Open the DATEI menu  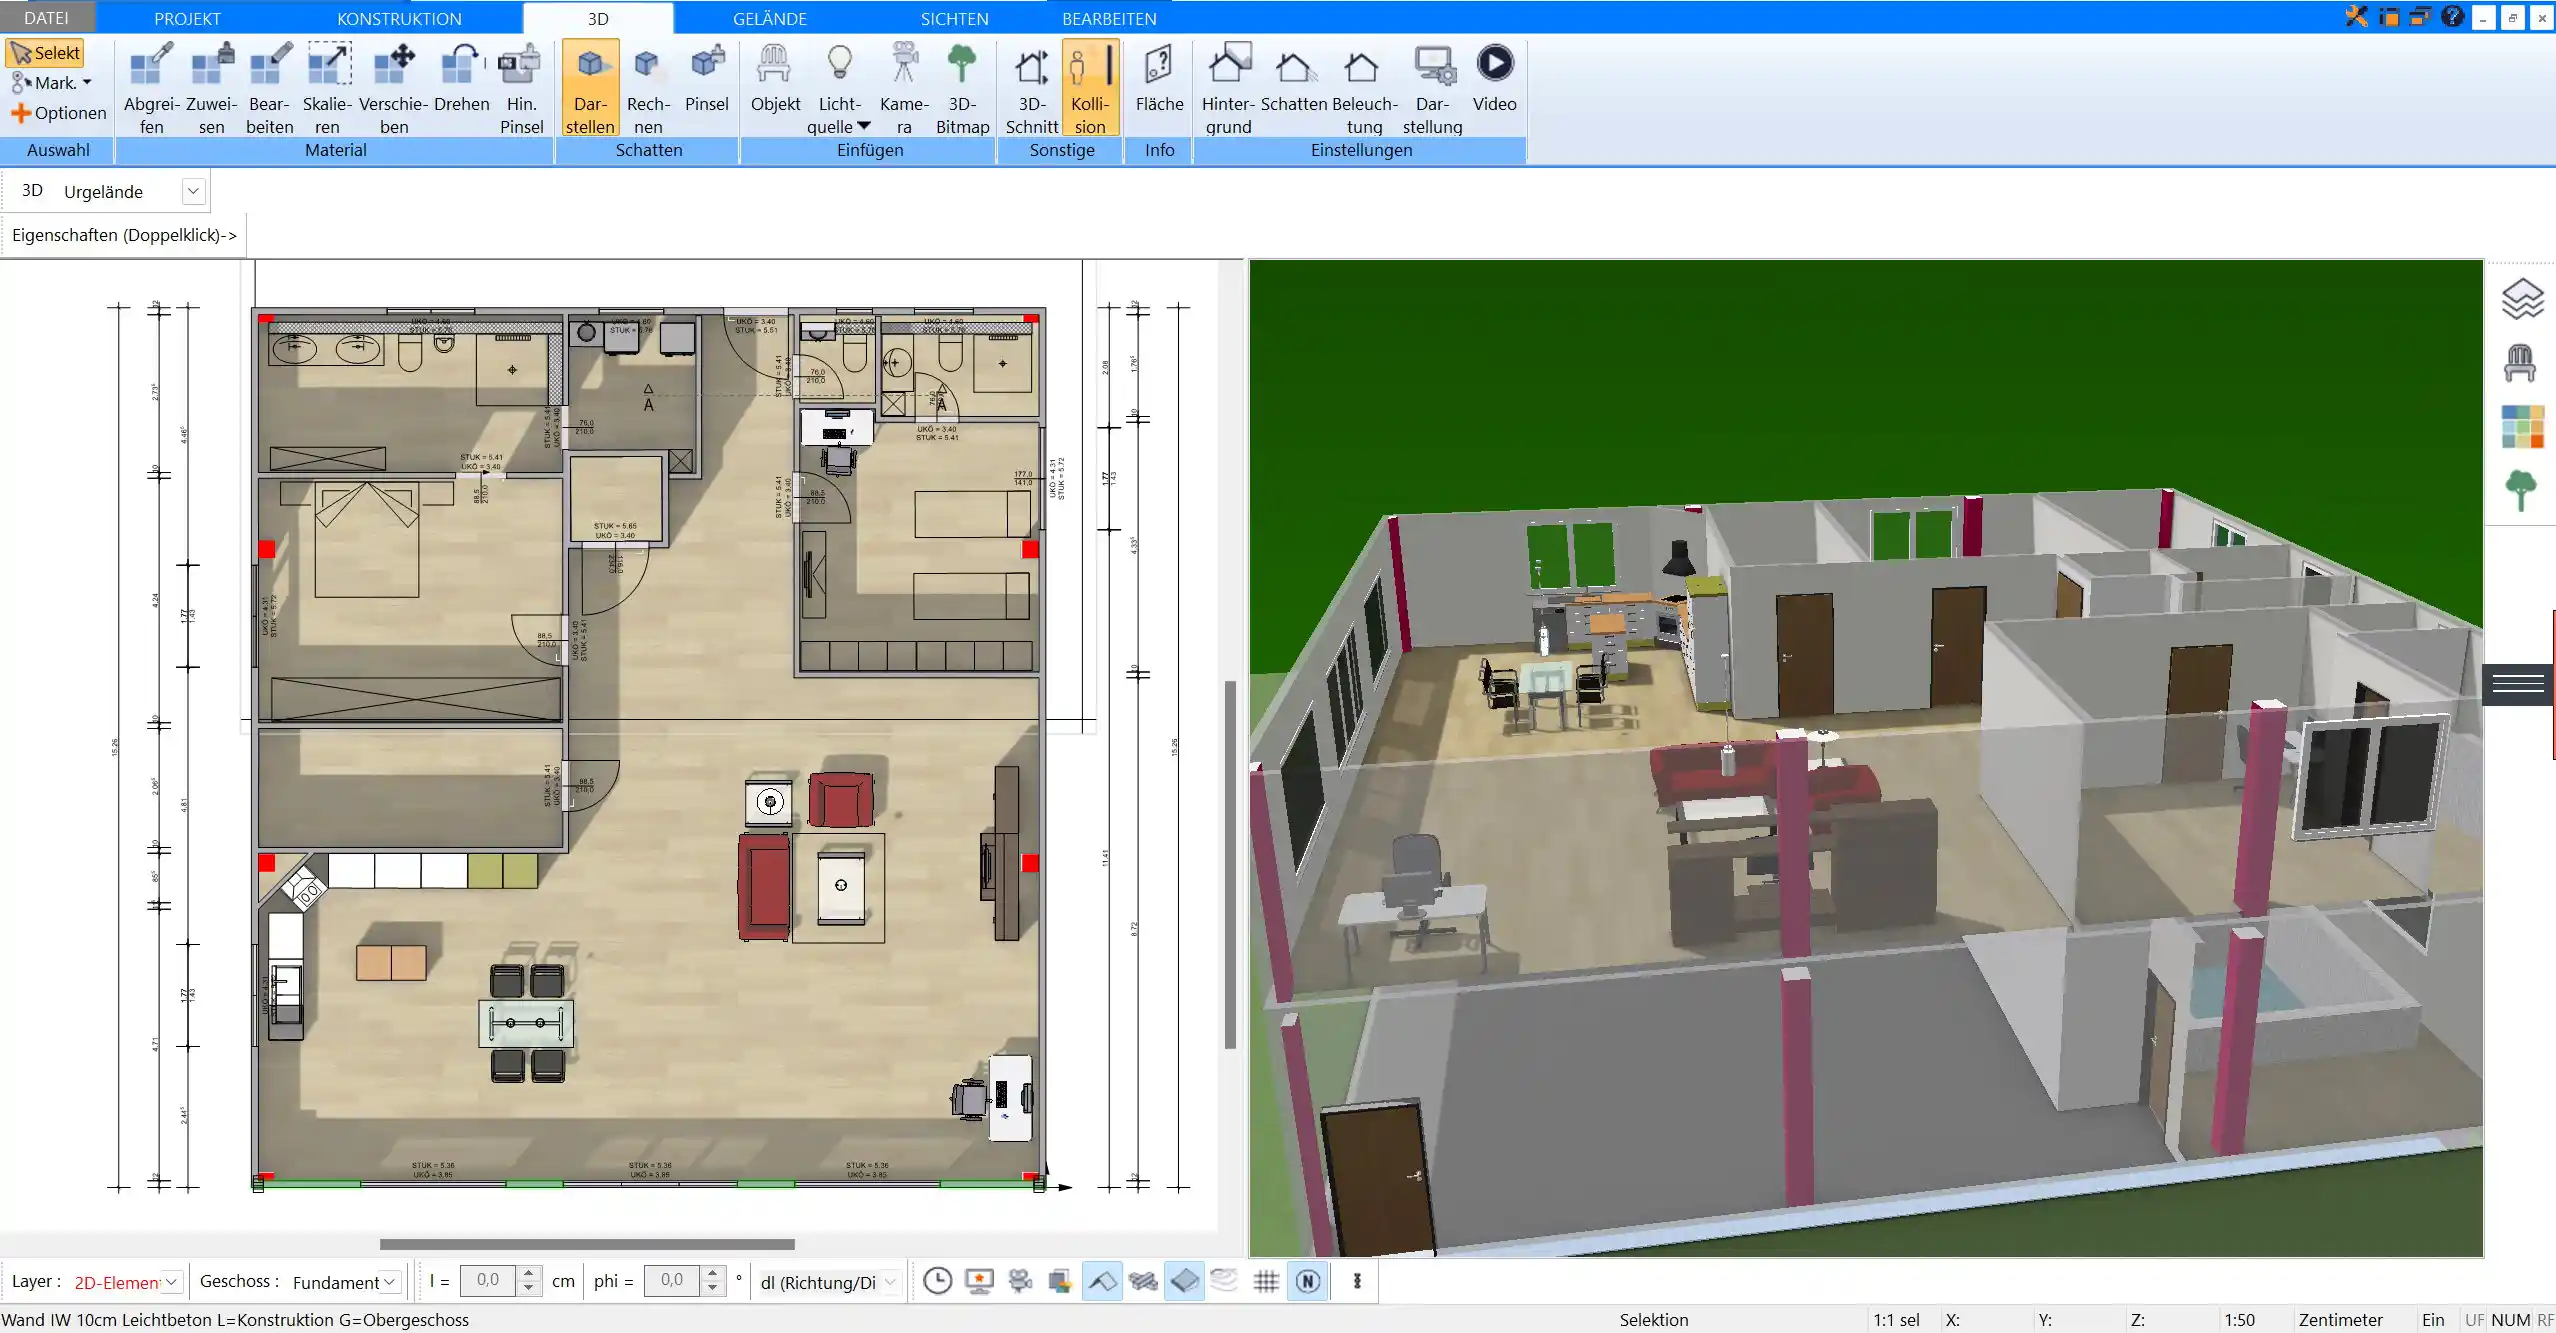[46, 18]
